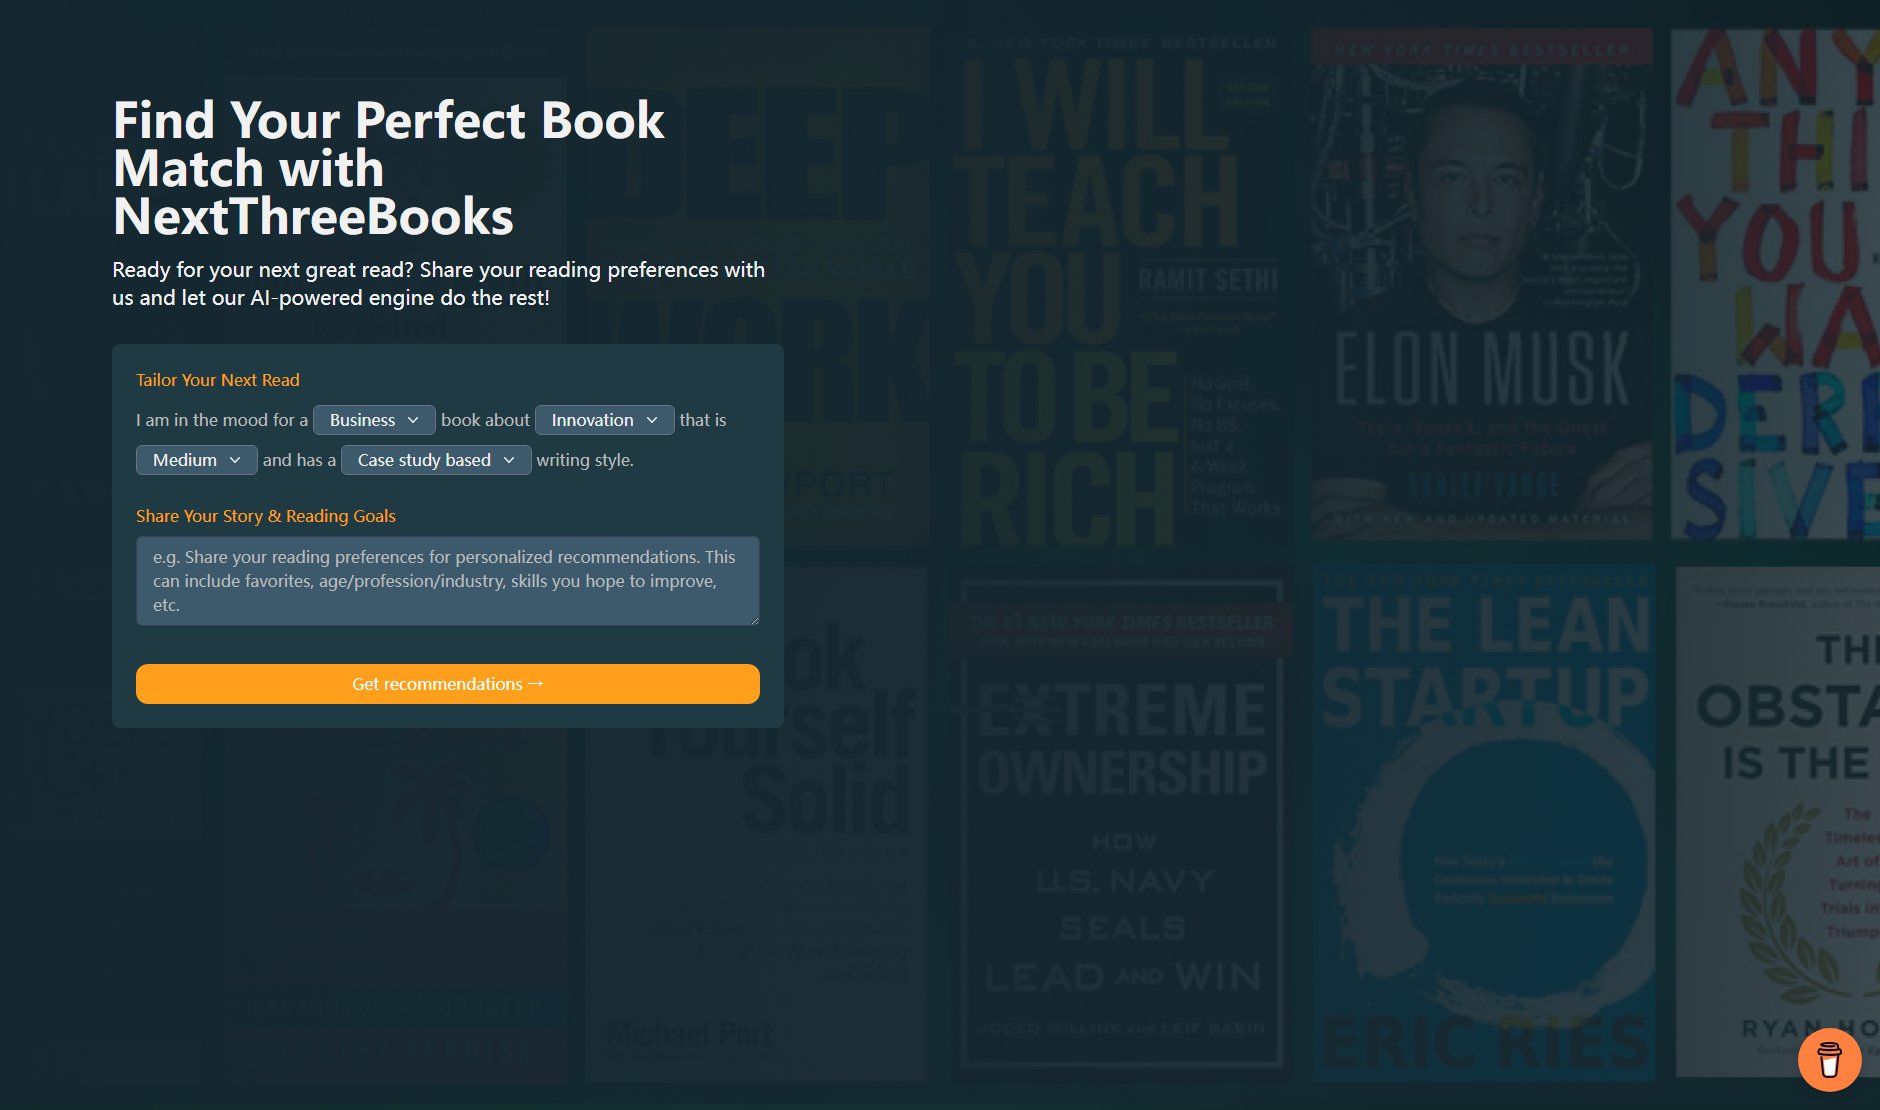Viewport: 1880px width, 1110px height.
Task: Click the Buy Me a Coffee cup icon
Action: point(1829,1059)
